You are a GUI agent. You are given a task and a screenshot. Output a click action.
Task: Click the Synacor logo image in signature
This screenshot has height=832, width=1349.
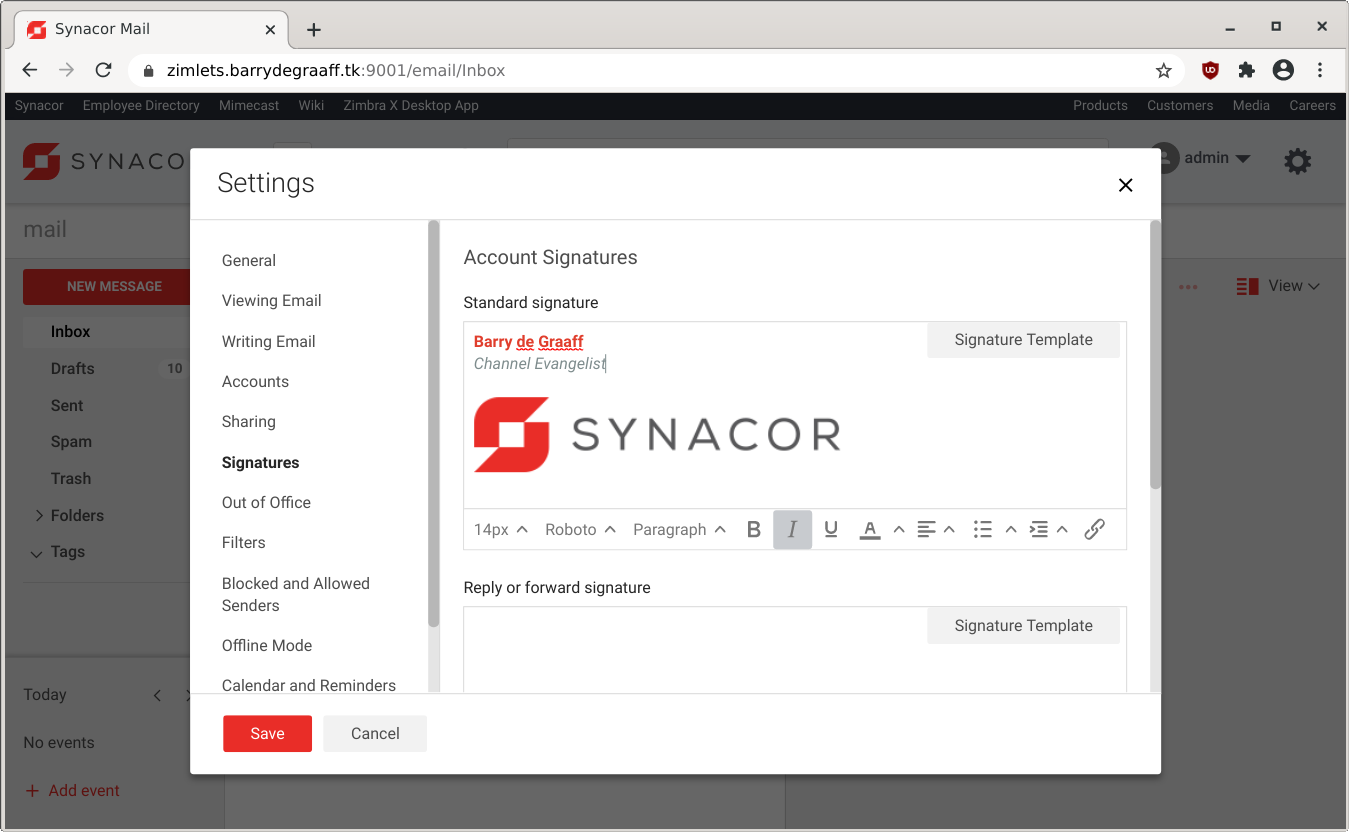pos(657,434)
